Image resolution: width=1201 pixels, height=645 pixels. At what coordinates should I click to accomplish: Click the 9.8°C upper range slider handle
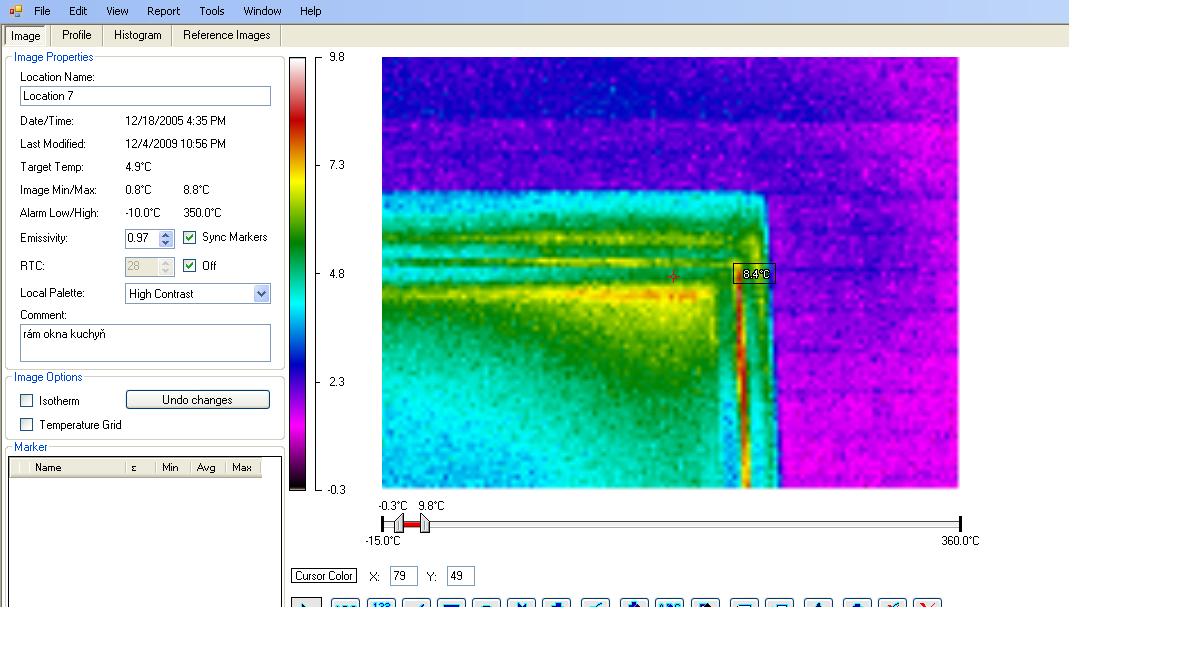425,524
